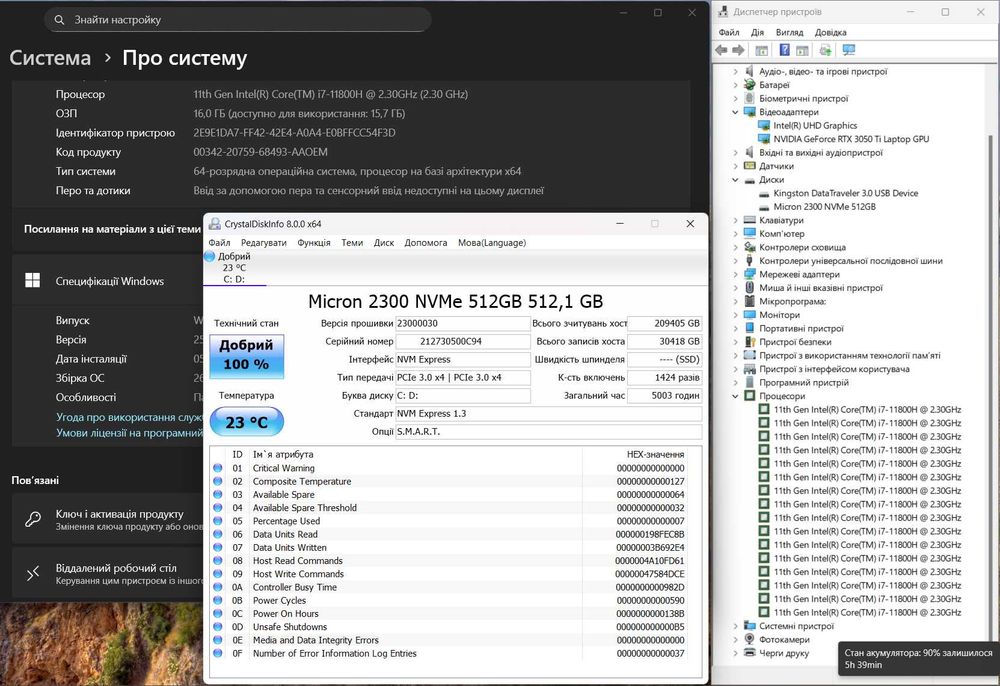
Task: Click the Добрий 100 % health status button
Action: (x=247, y=355)
